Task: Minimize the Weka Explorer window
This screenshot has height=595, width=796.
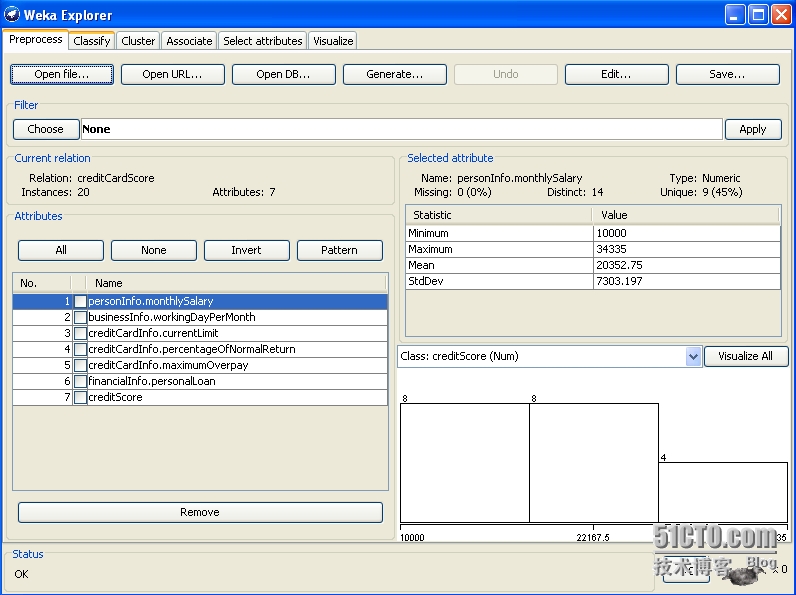Action: click(x=735, y=15)
